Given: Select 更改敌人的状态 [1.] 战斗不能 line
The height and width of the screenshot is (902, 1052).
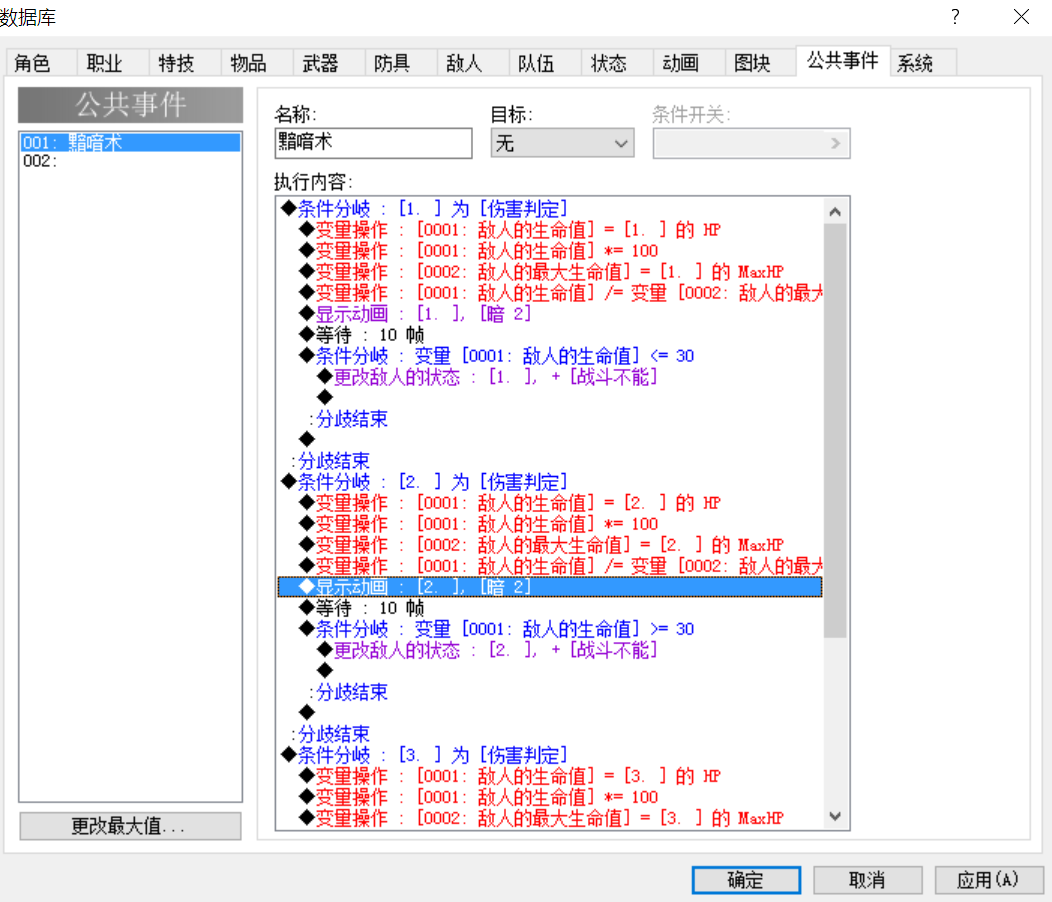Looking at the screenshot, I should 550,377.
